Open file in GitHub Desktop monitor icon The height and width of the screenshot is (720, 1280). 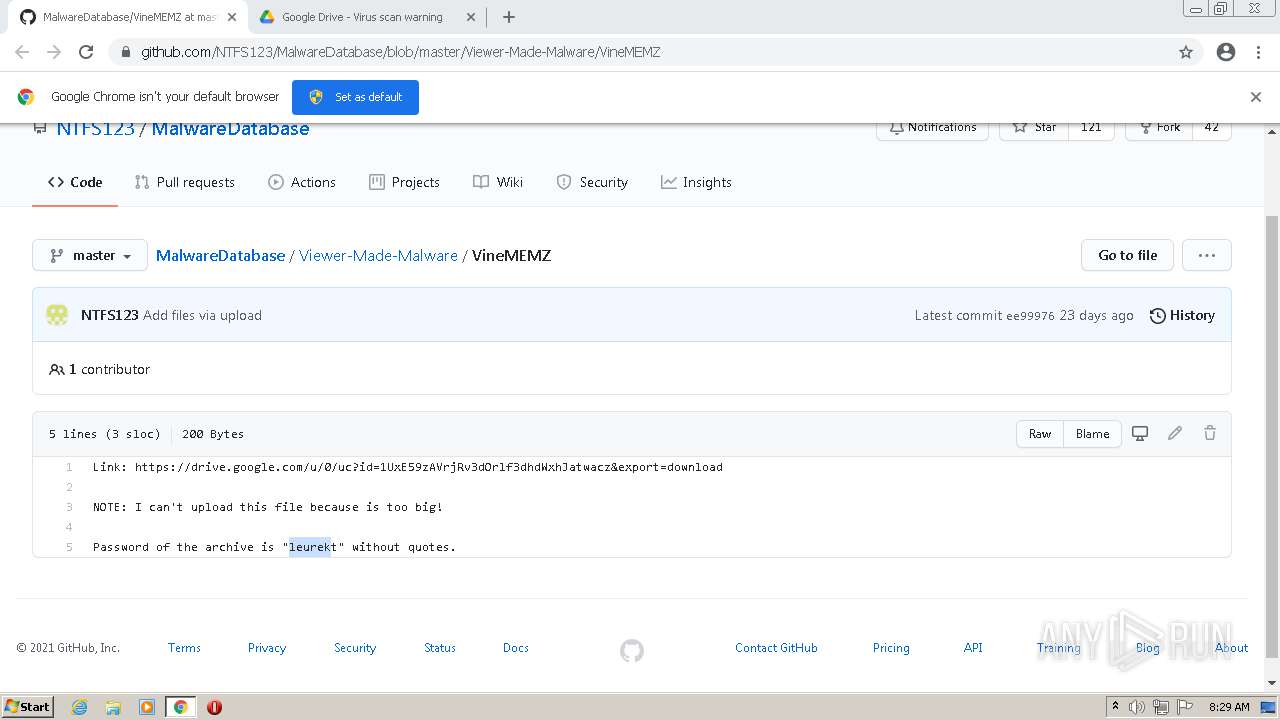click(1140, 433)
